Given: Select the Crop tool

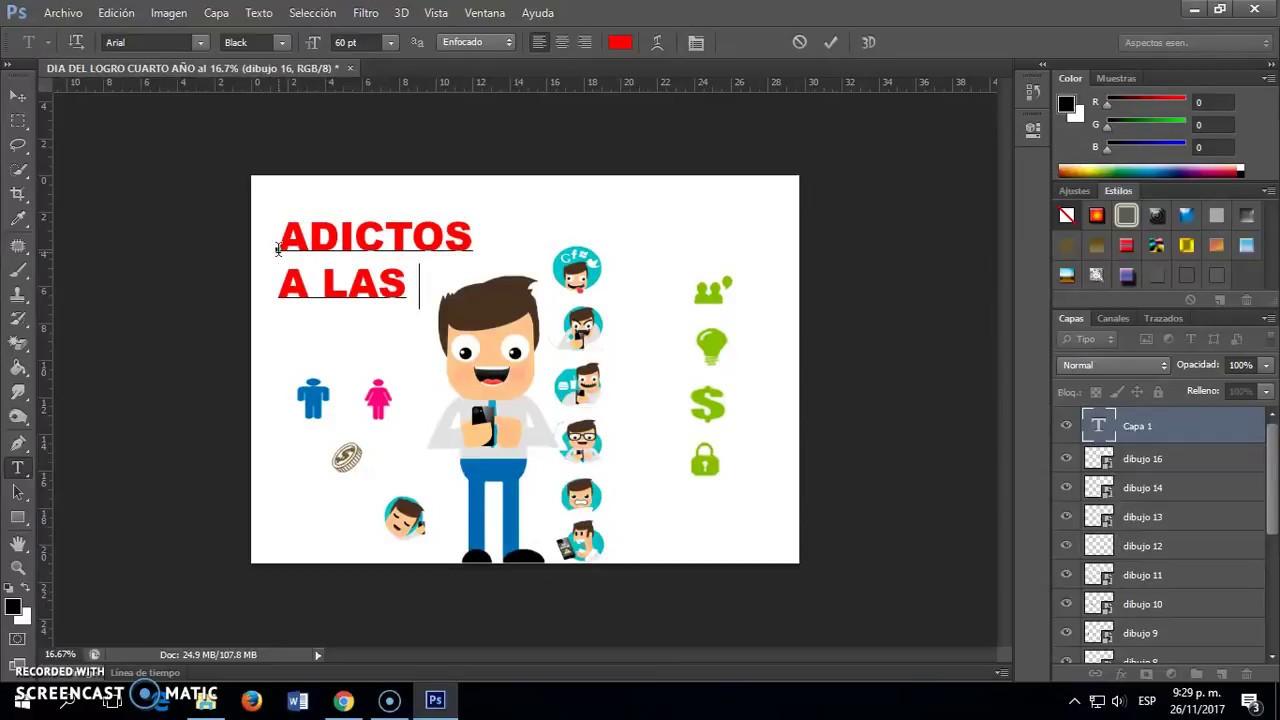Looking at the screenshot, I should pos(18,194).
